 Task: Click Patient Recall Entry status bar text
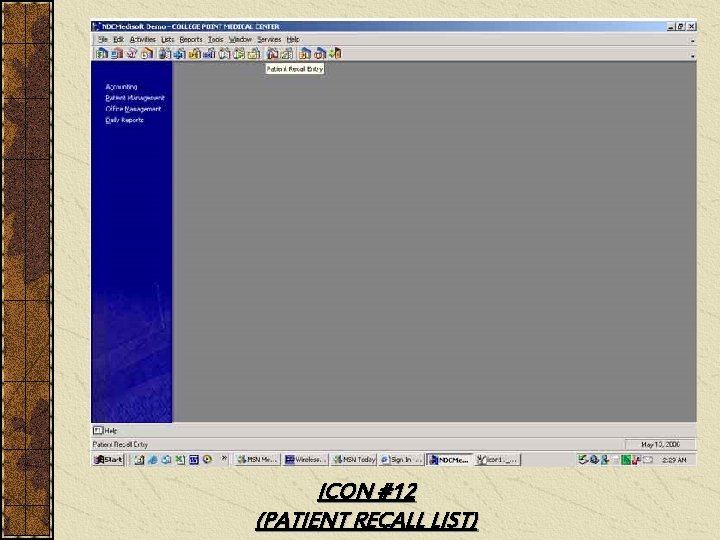(120, 444)
